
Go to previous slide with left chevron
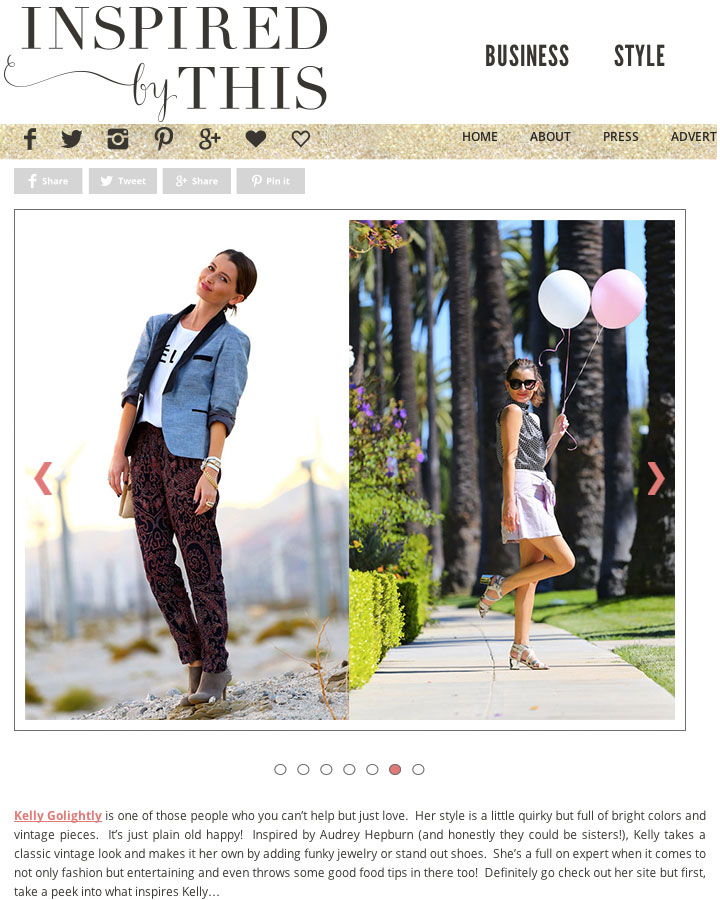point(43,478)
